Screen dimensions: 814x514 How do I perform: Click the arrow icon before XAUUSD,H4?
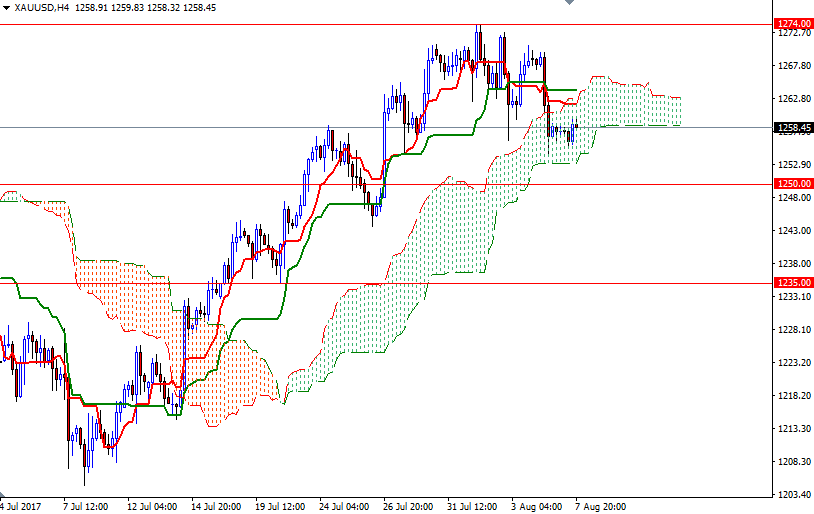point(6,7)
